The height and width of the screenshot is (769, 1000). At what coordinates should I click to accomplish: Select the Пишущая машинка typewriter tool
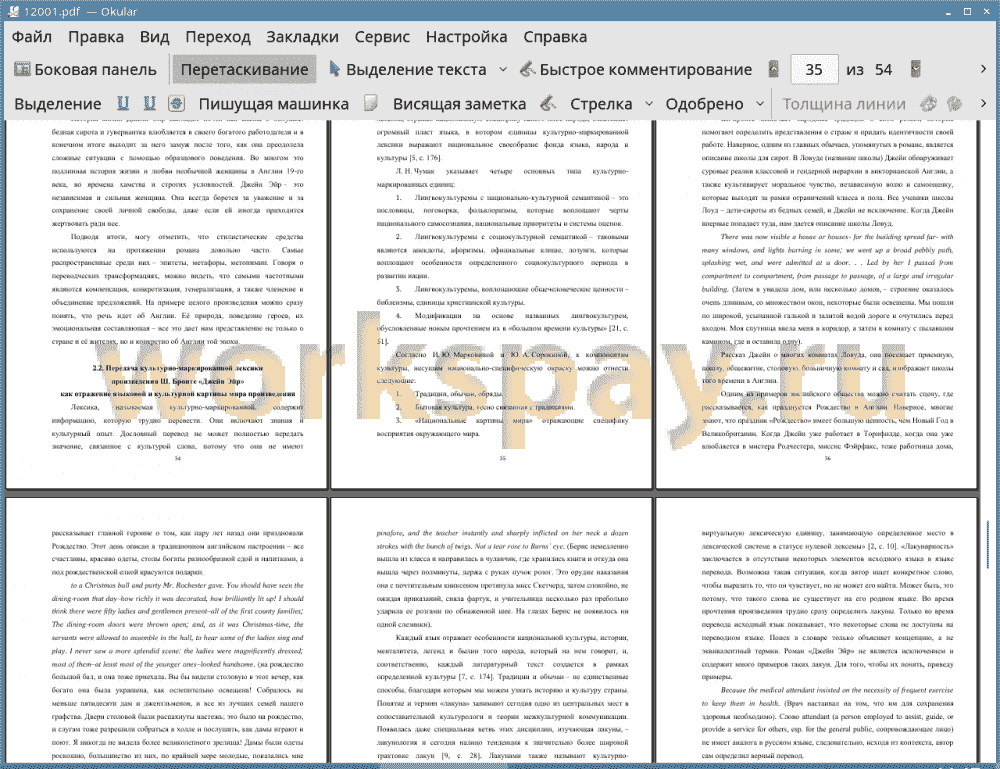[274, 104]
